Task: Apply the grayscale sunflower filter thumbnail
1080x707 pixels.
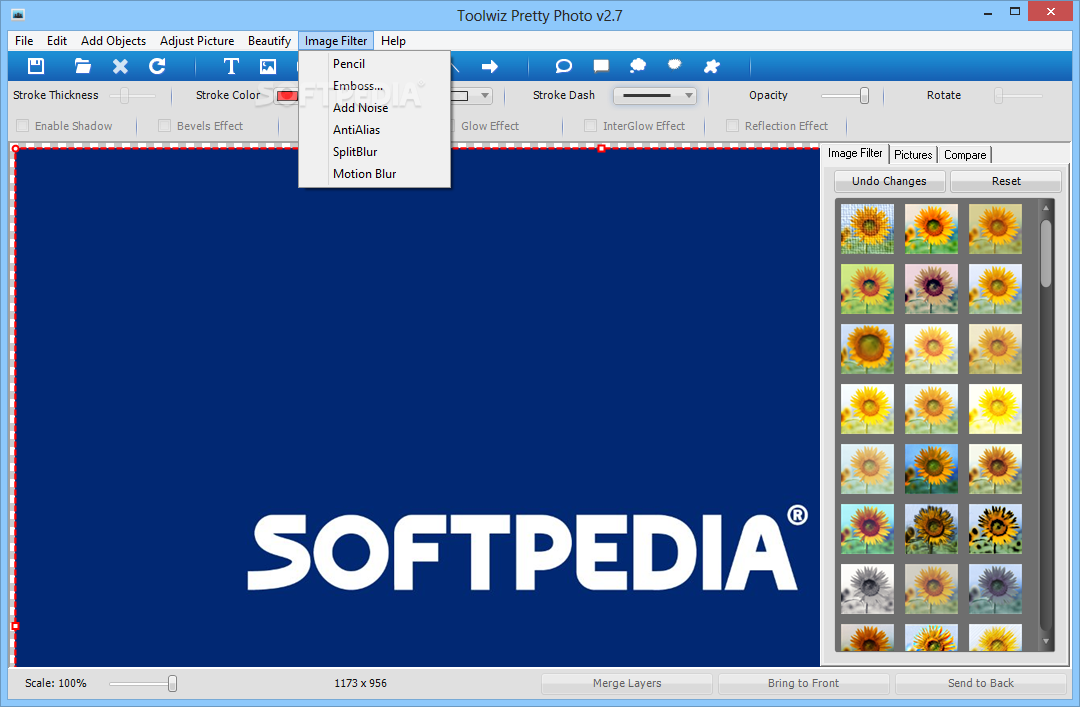Action: point(867,589)
